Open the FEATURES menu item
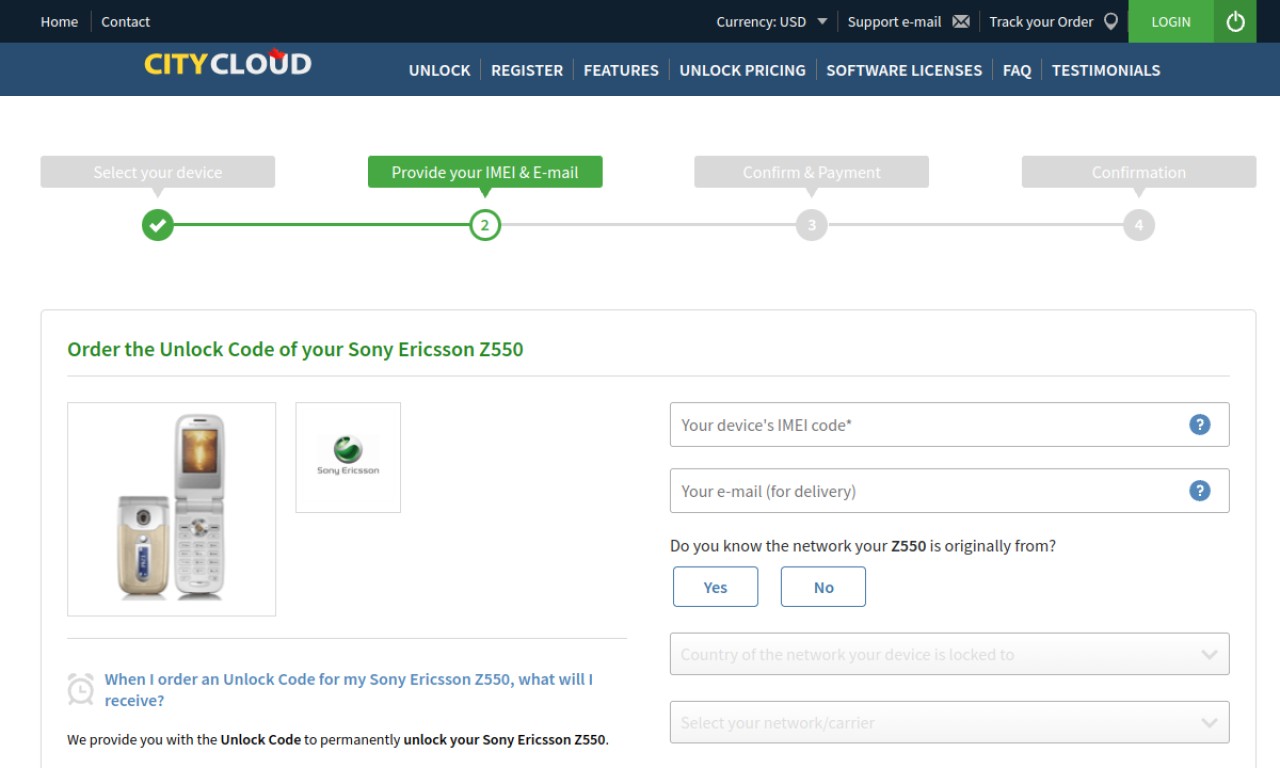This screenshot has height=768, width=1280. pyautogui.click(x=621, y=70)
